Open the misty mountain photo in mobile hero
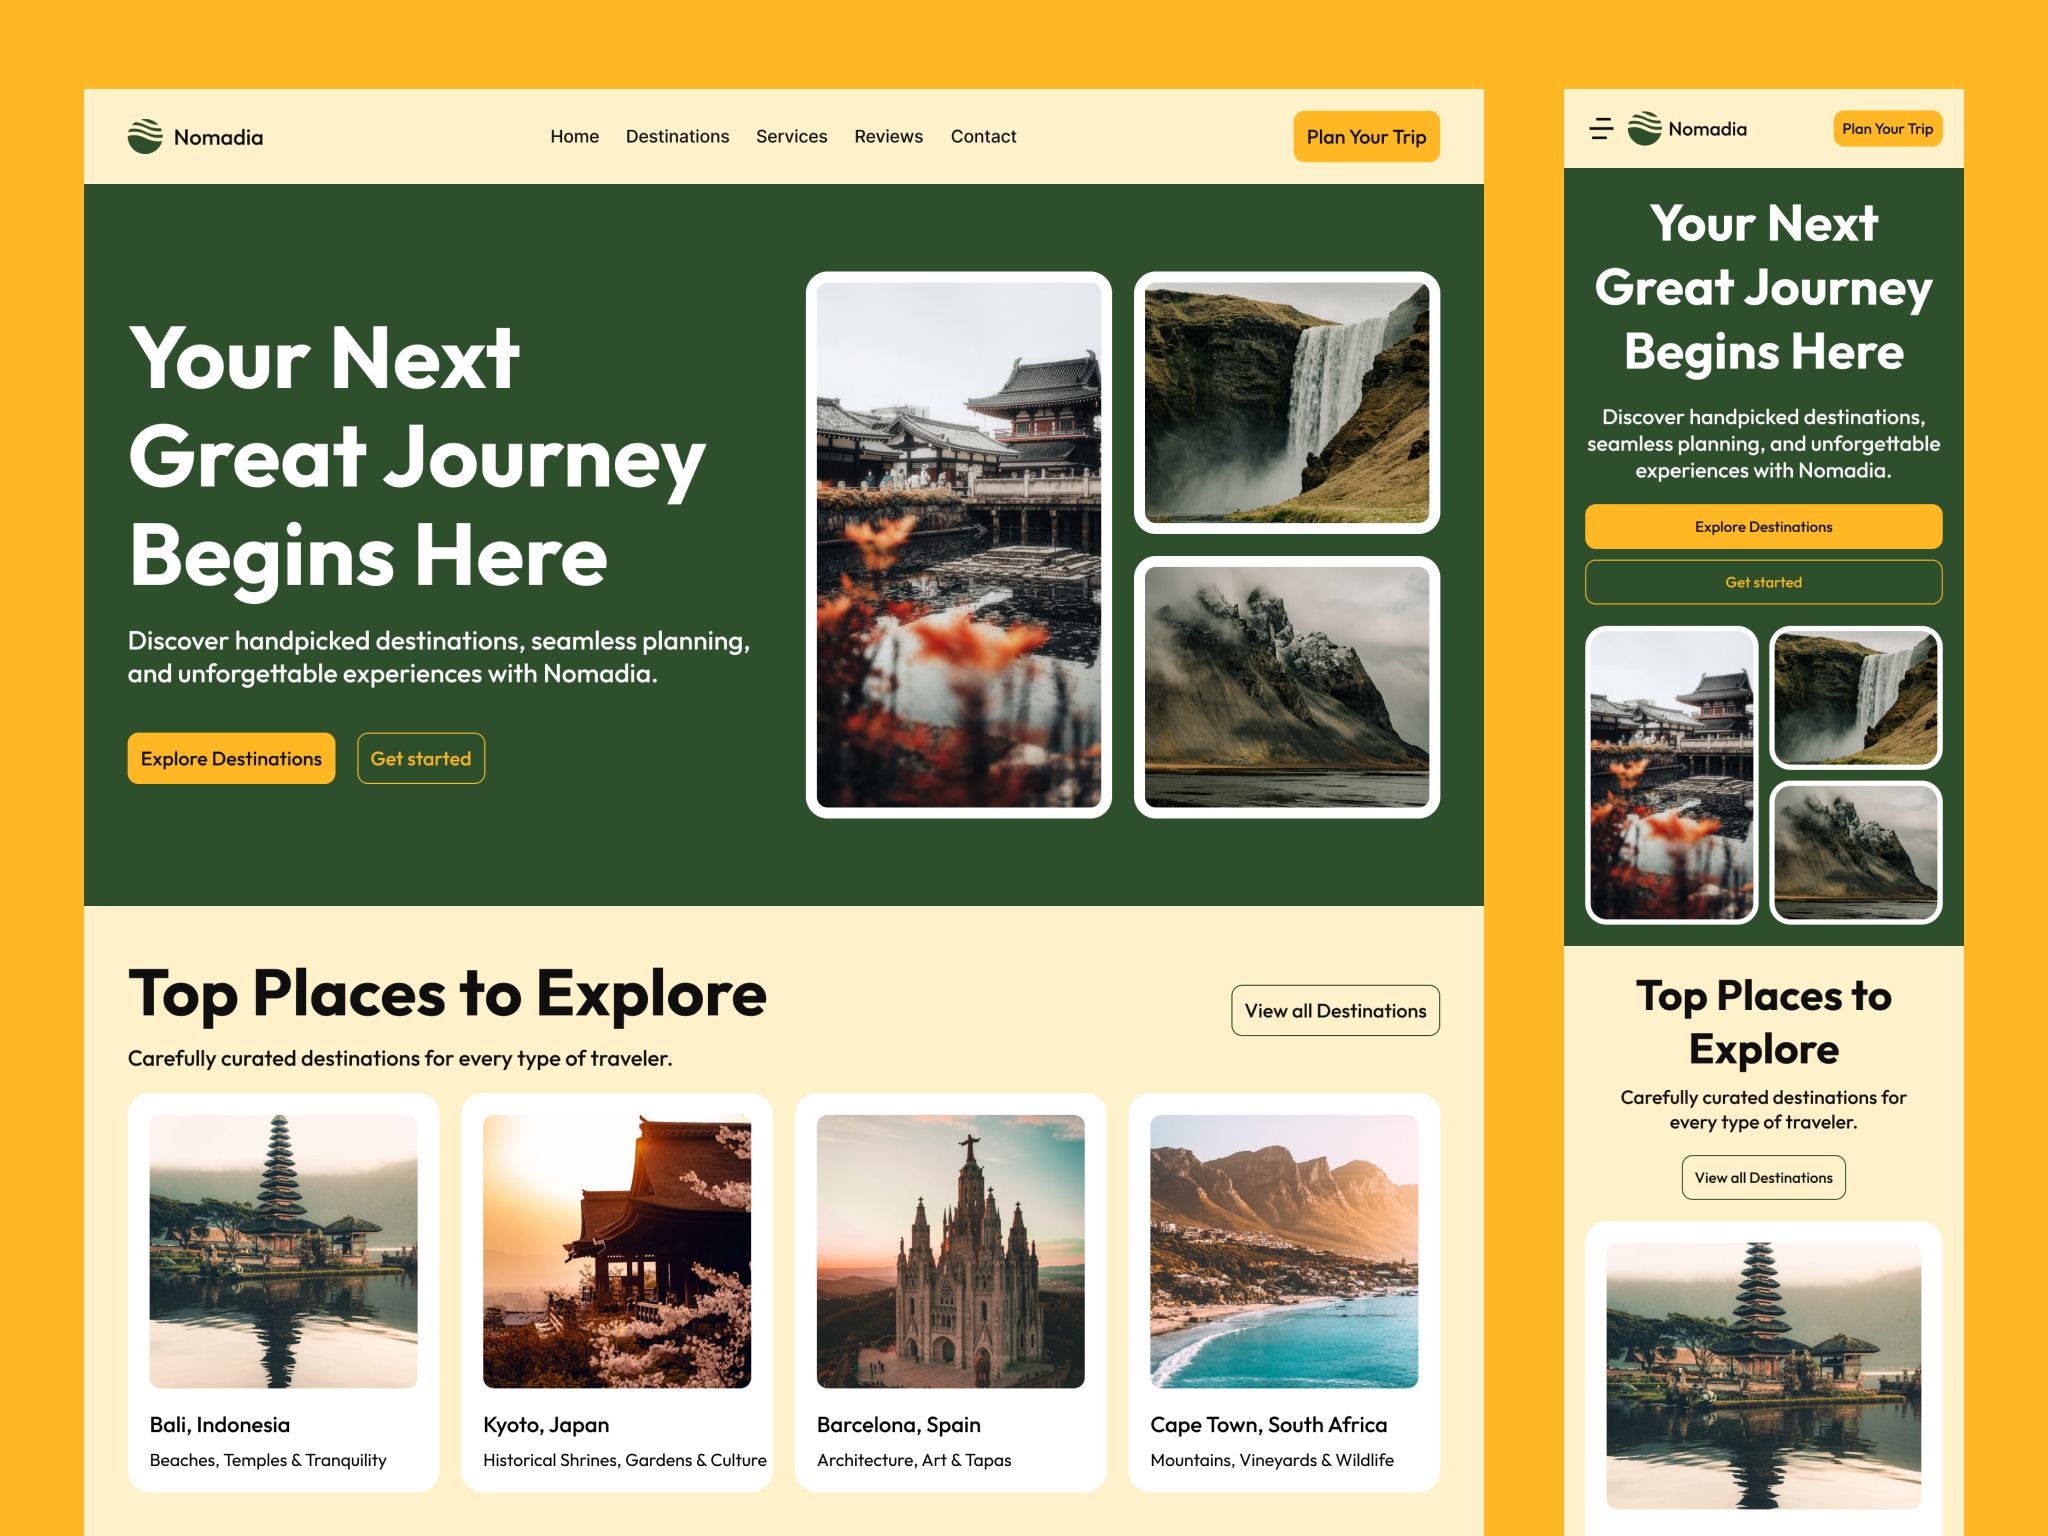This screenshot has width=2048, height=1536. point(1856,852)
